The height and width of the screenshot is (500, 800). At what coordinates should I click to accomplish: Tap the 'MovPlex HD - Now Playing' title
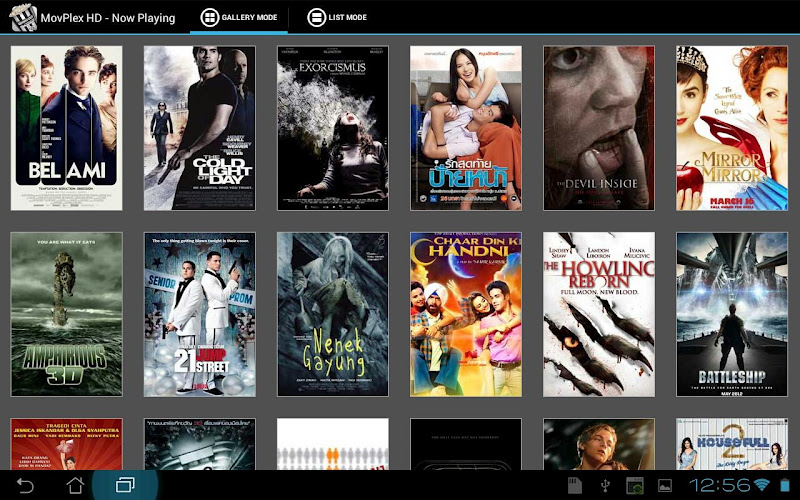click(x=108, y=18)
